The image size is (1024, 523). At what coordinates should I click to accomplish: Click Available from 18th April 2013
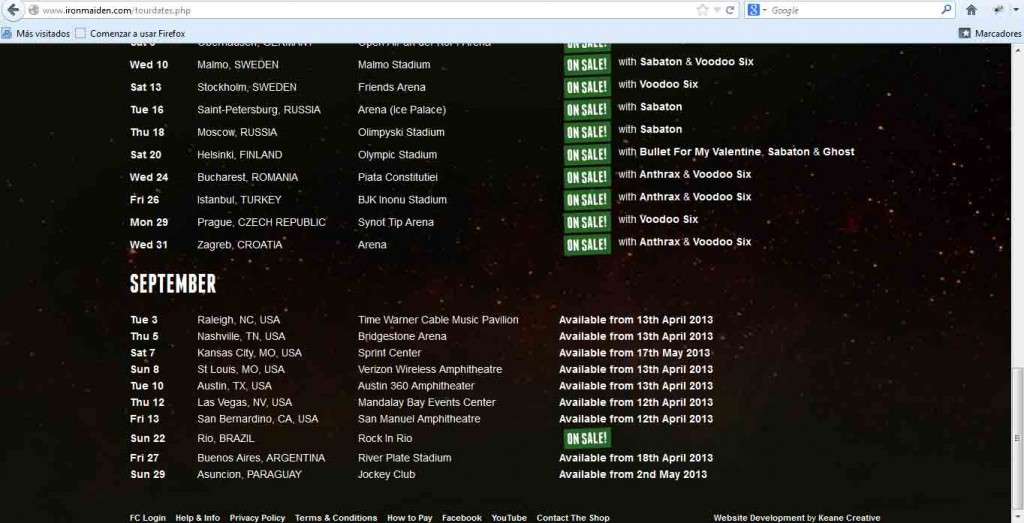click(x=635, y=458)
